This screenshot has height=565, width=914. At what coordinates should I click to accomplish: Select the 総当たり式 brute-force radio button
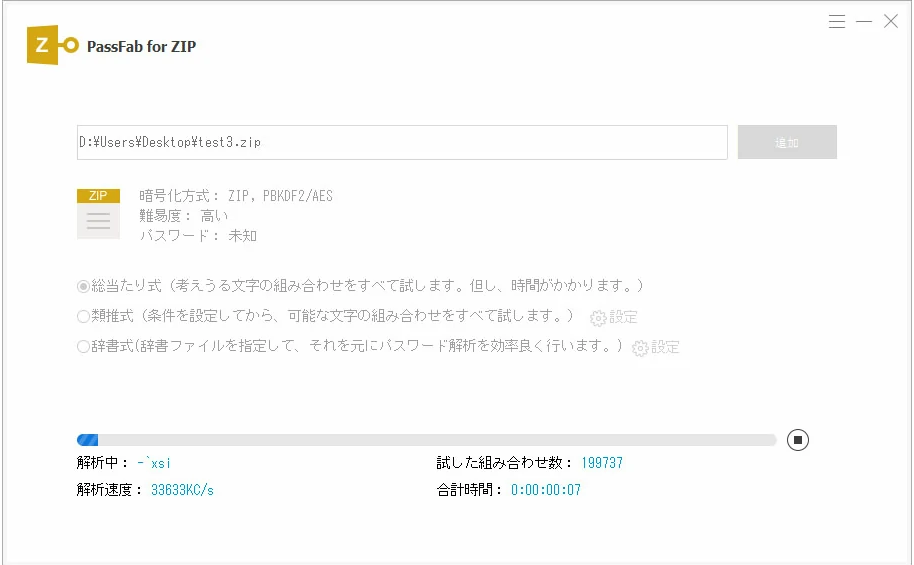tap(83, 286)
